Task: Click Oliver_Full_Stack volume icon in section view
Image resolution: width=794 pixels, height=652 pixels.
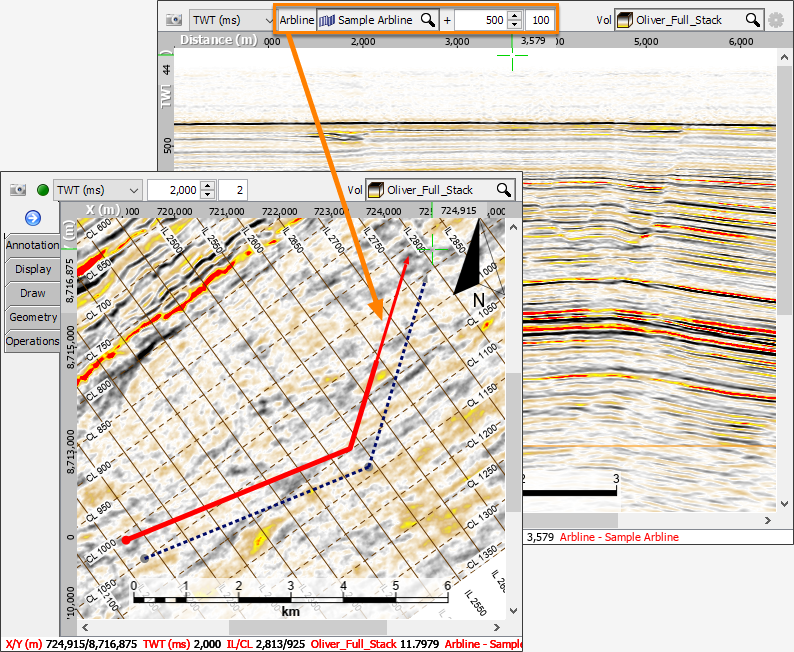Action: [x=625, y=20]
